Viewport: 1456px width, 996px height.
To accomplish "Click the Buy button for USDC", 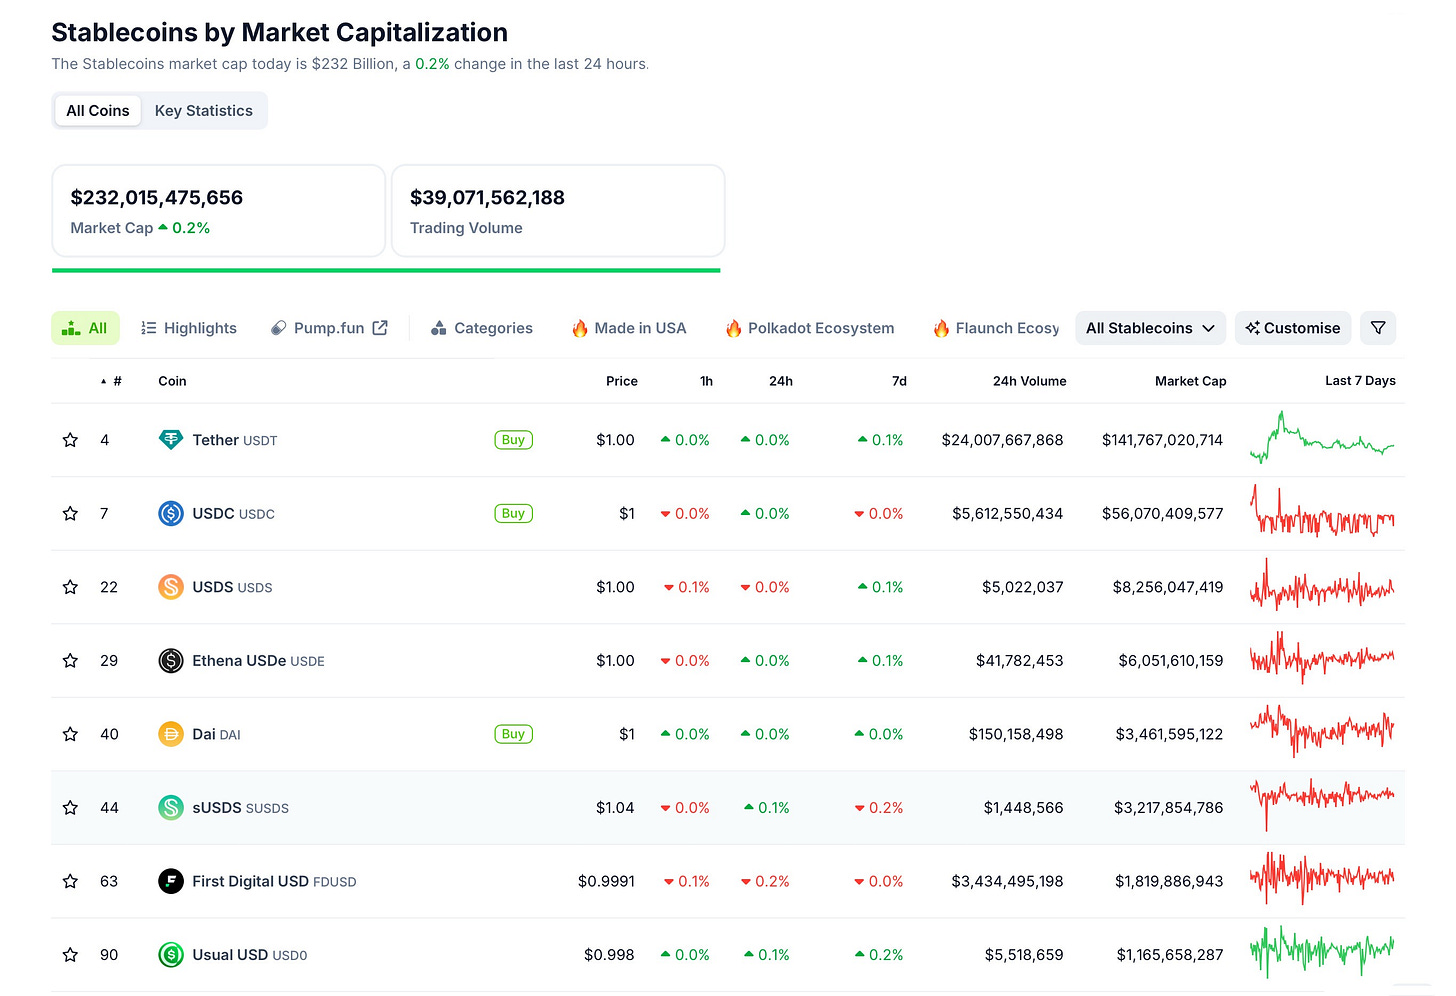I will coord(513,514).
